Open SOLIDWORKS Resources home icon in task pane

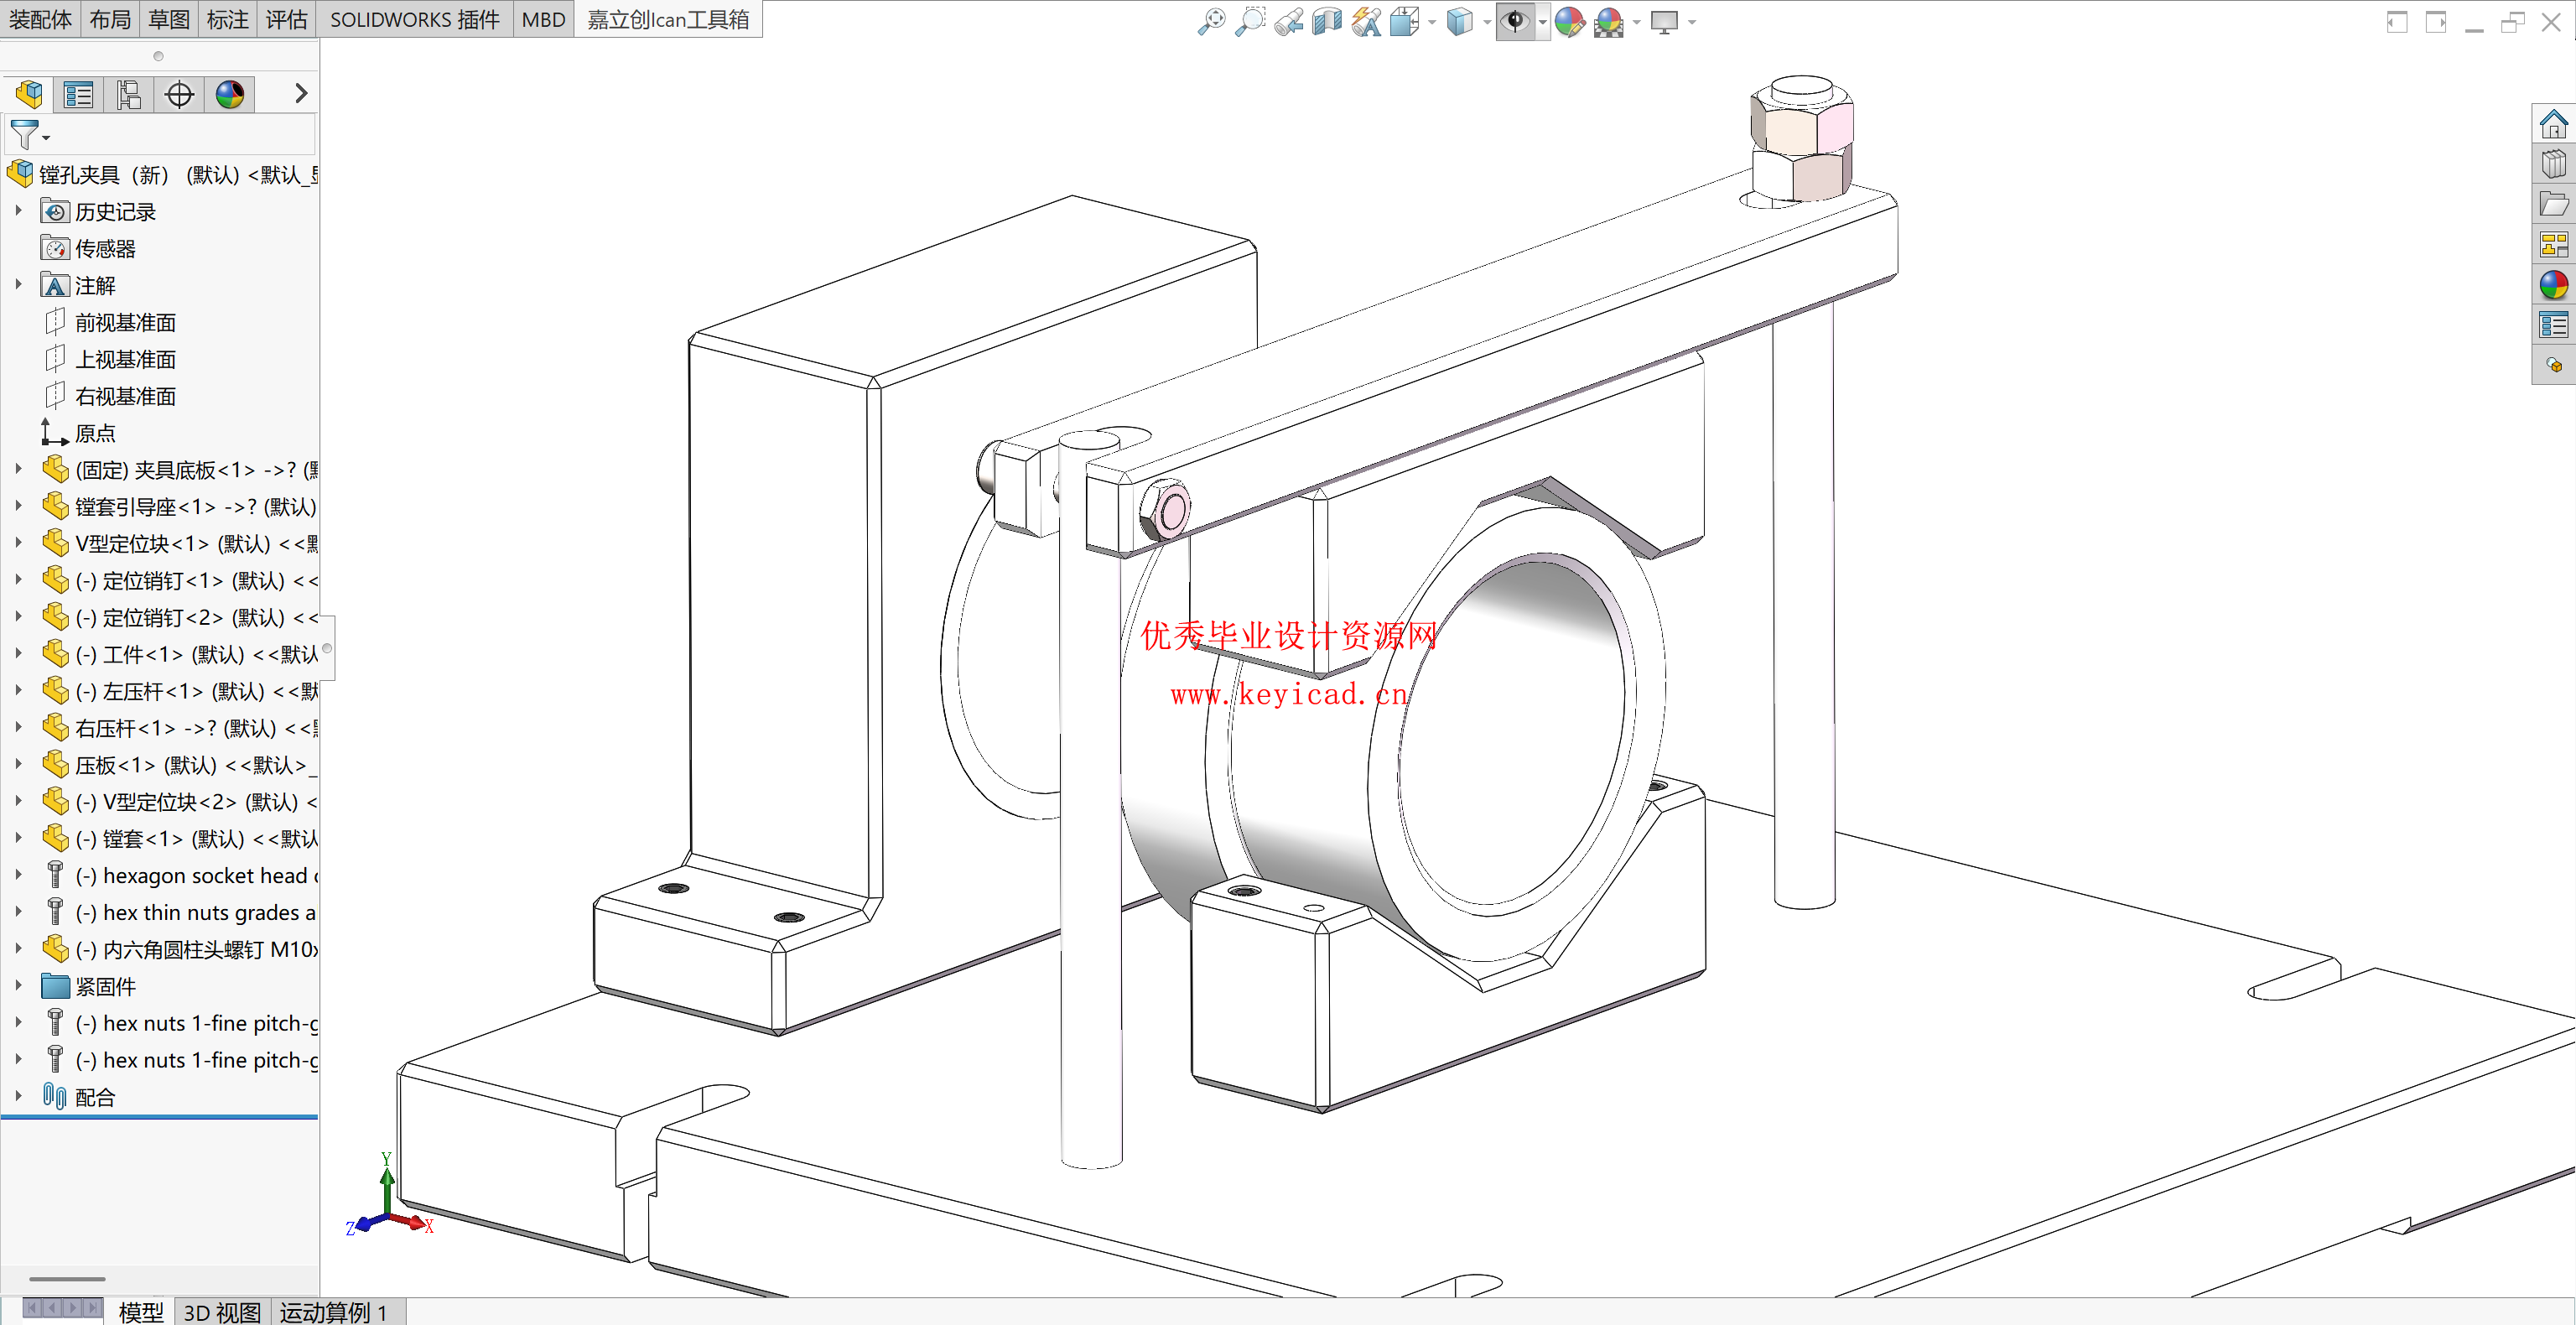[x=2553, y=124]
